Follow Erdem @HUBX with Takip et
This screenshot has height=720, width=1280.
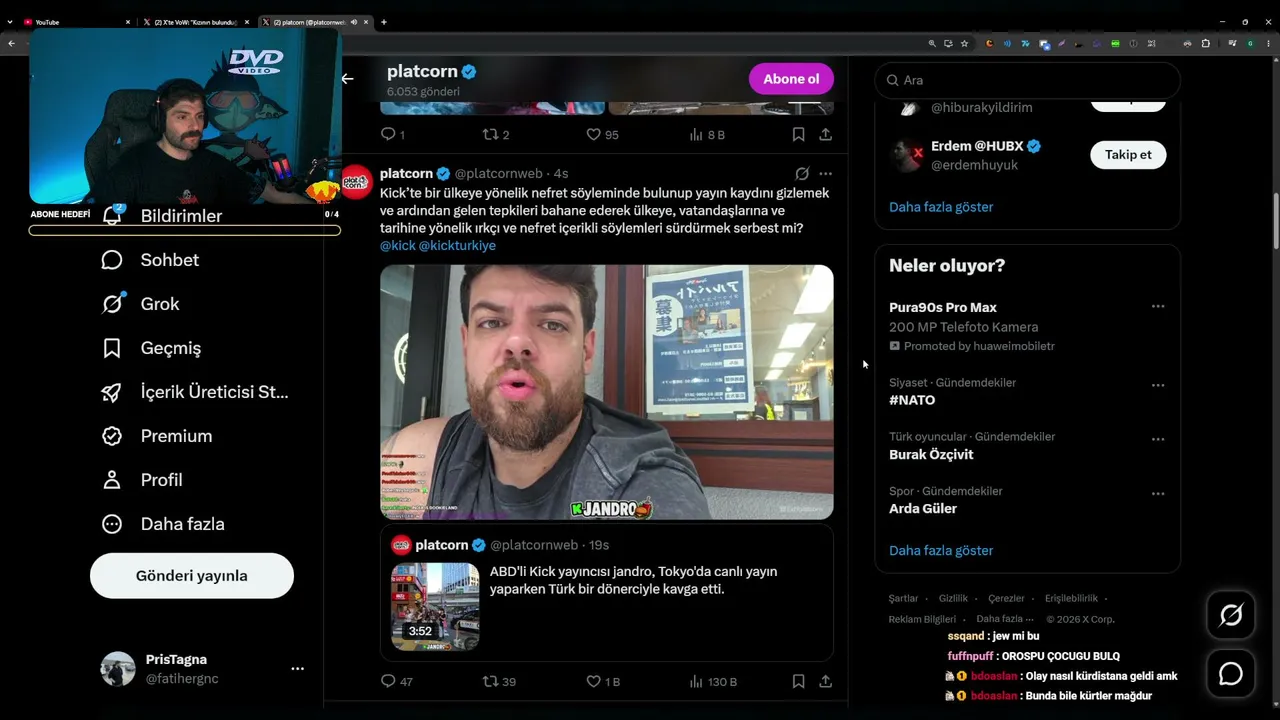click(x=1128, y=155)
